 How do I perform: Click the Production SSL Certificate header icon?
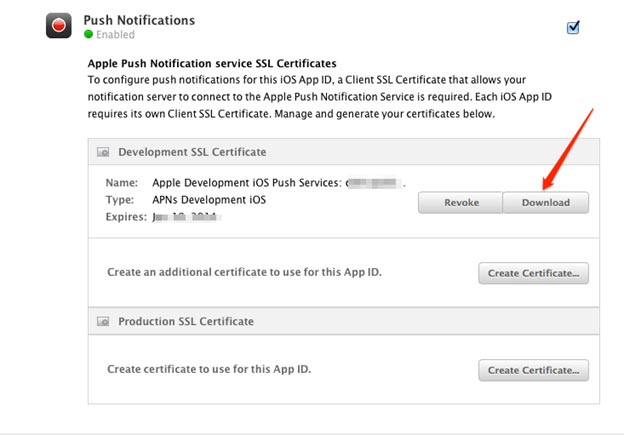(x=103, y=321)
